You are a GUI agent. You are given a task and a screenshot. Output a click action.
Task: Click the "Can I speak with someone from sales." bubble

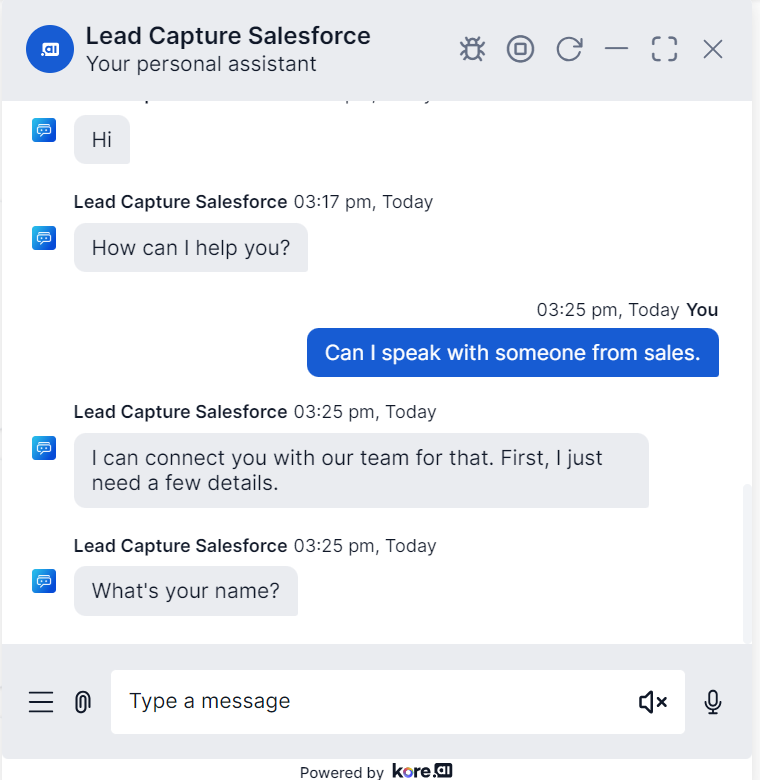[x=512, y=353]
